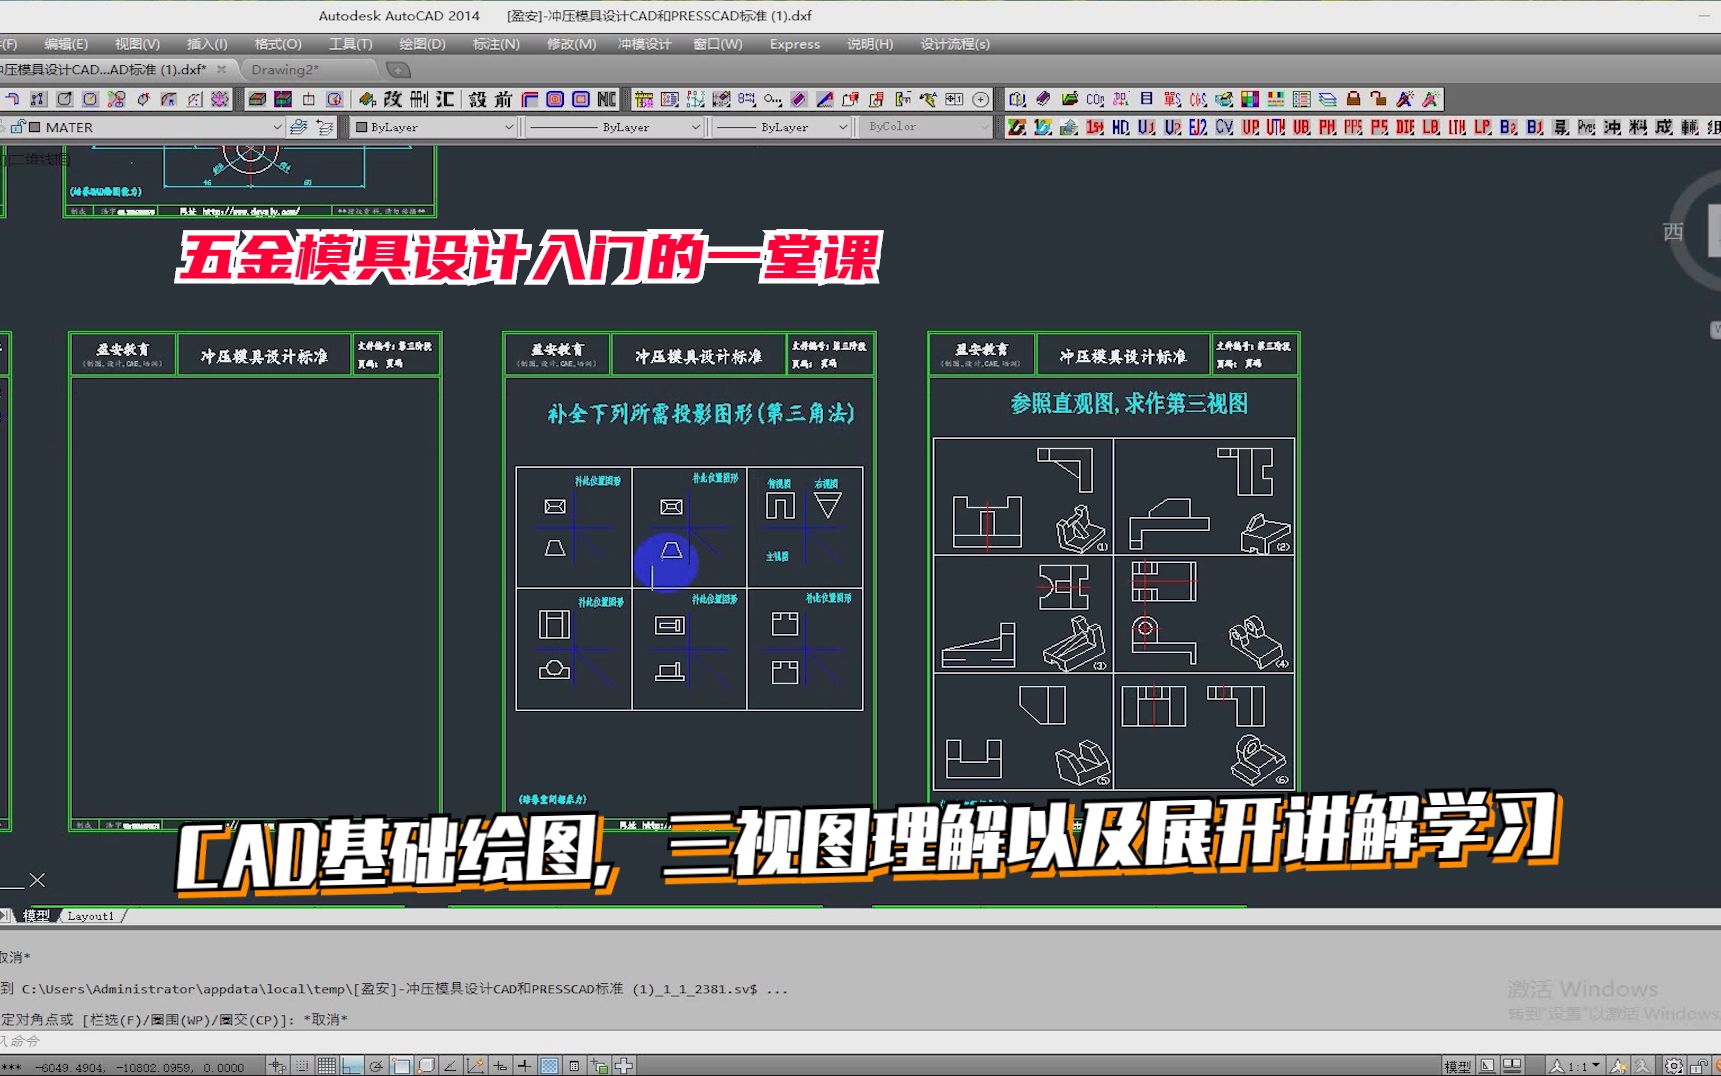This screenshot has height=1076, width=1721.
Task: Click the 改 toolbar icon
Action: tap(393, 99)
